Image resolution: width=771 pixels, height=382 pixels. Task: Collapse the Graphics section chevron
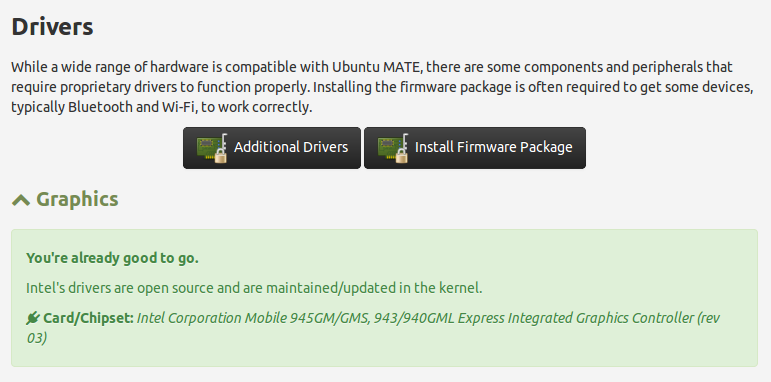point(21,200)
